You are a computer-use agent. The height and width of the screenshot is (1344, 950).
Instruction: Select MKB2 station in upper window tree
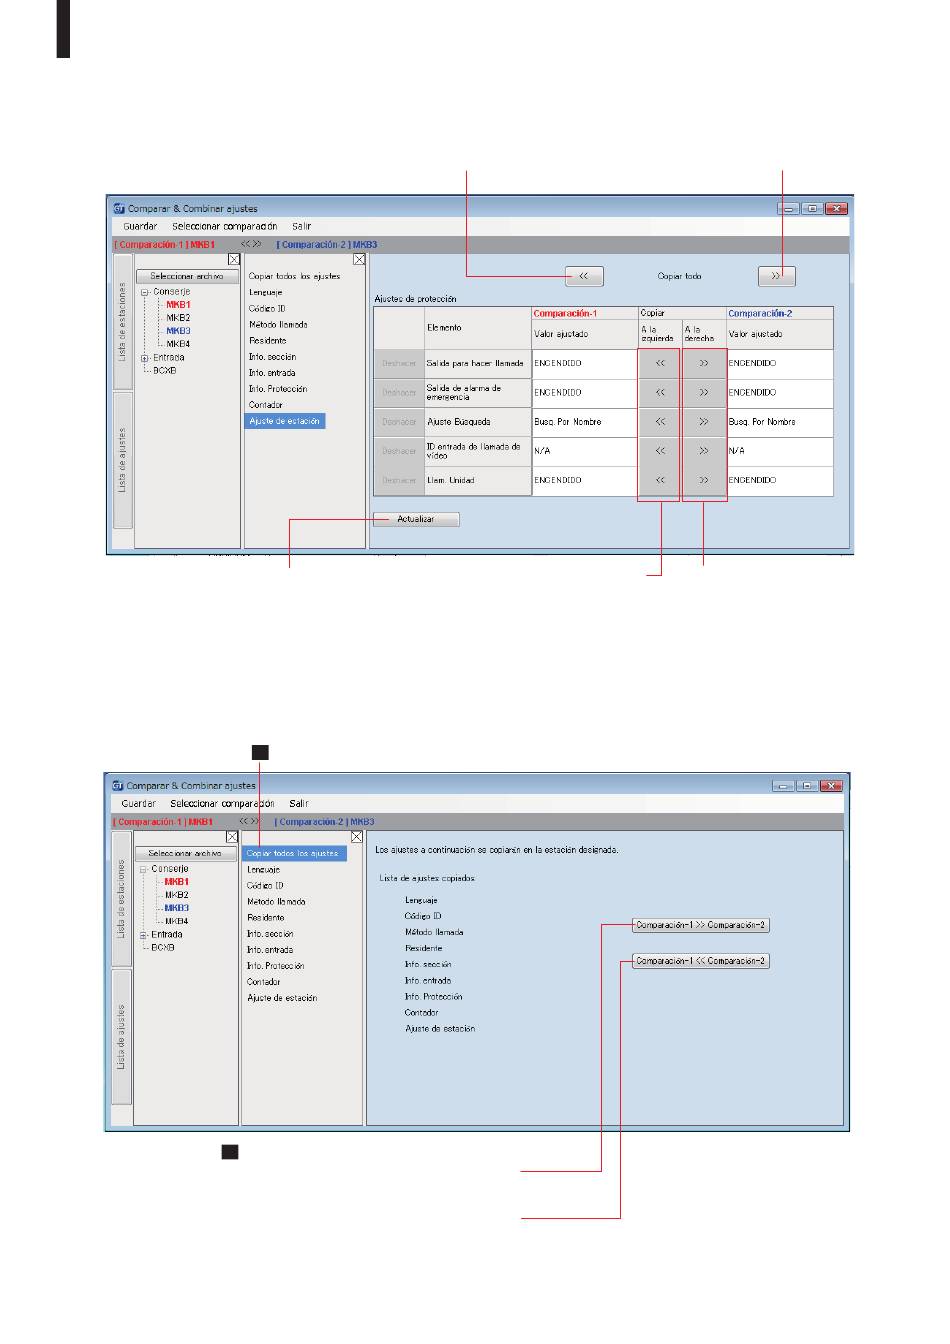tap(178, 318)
